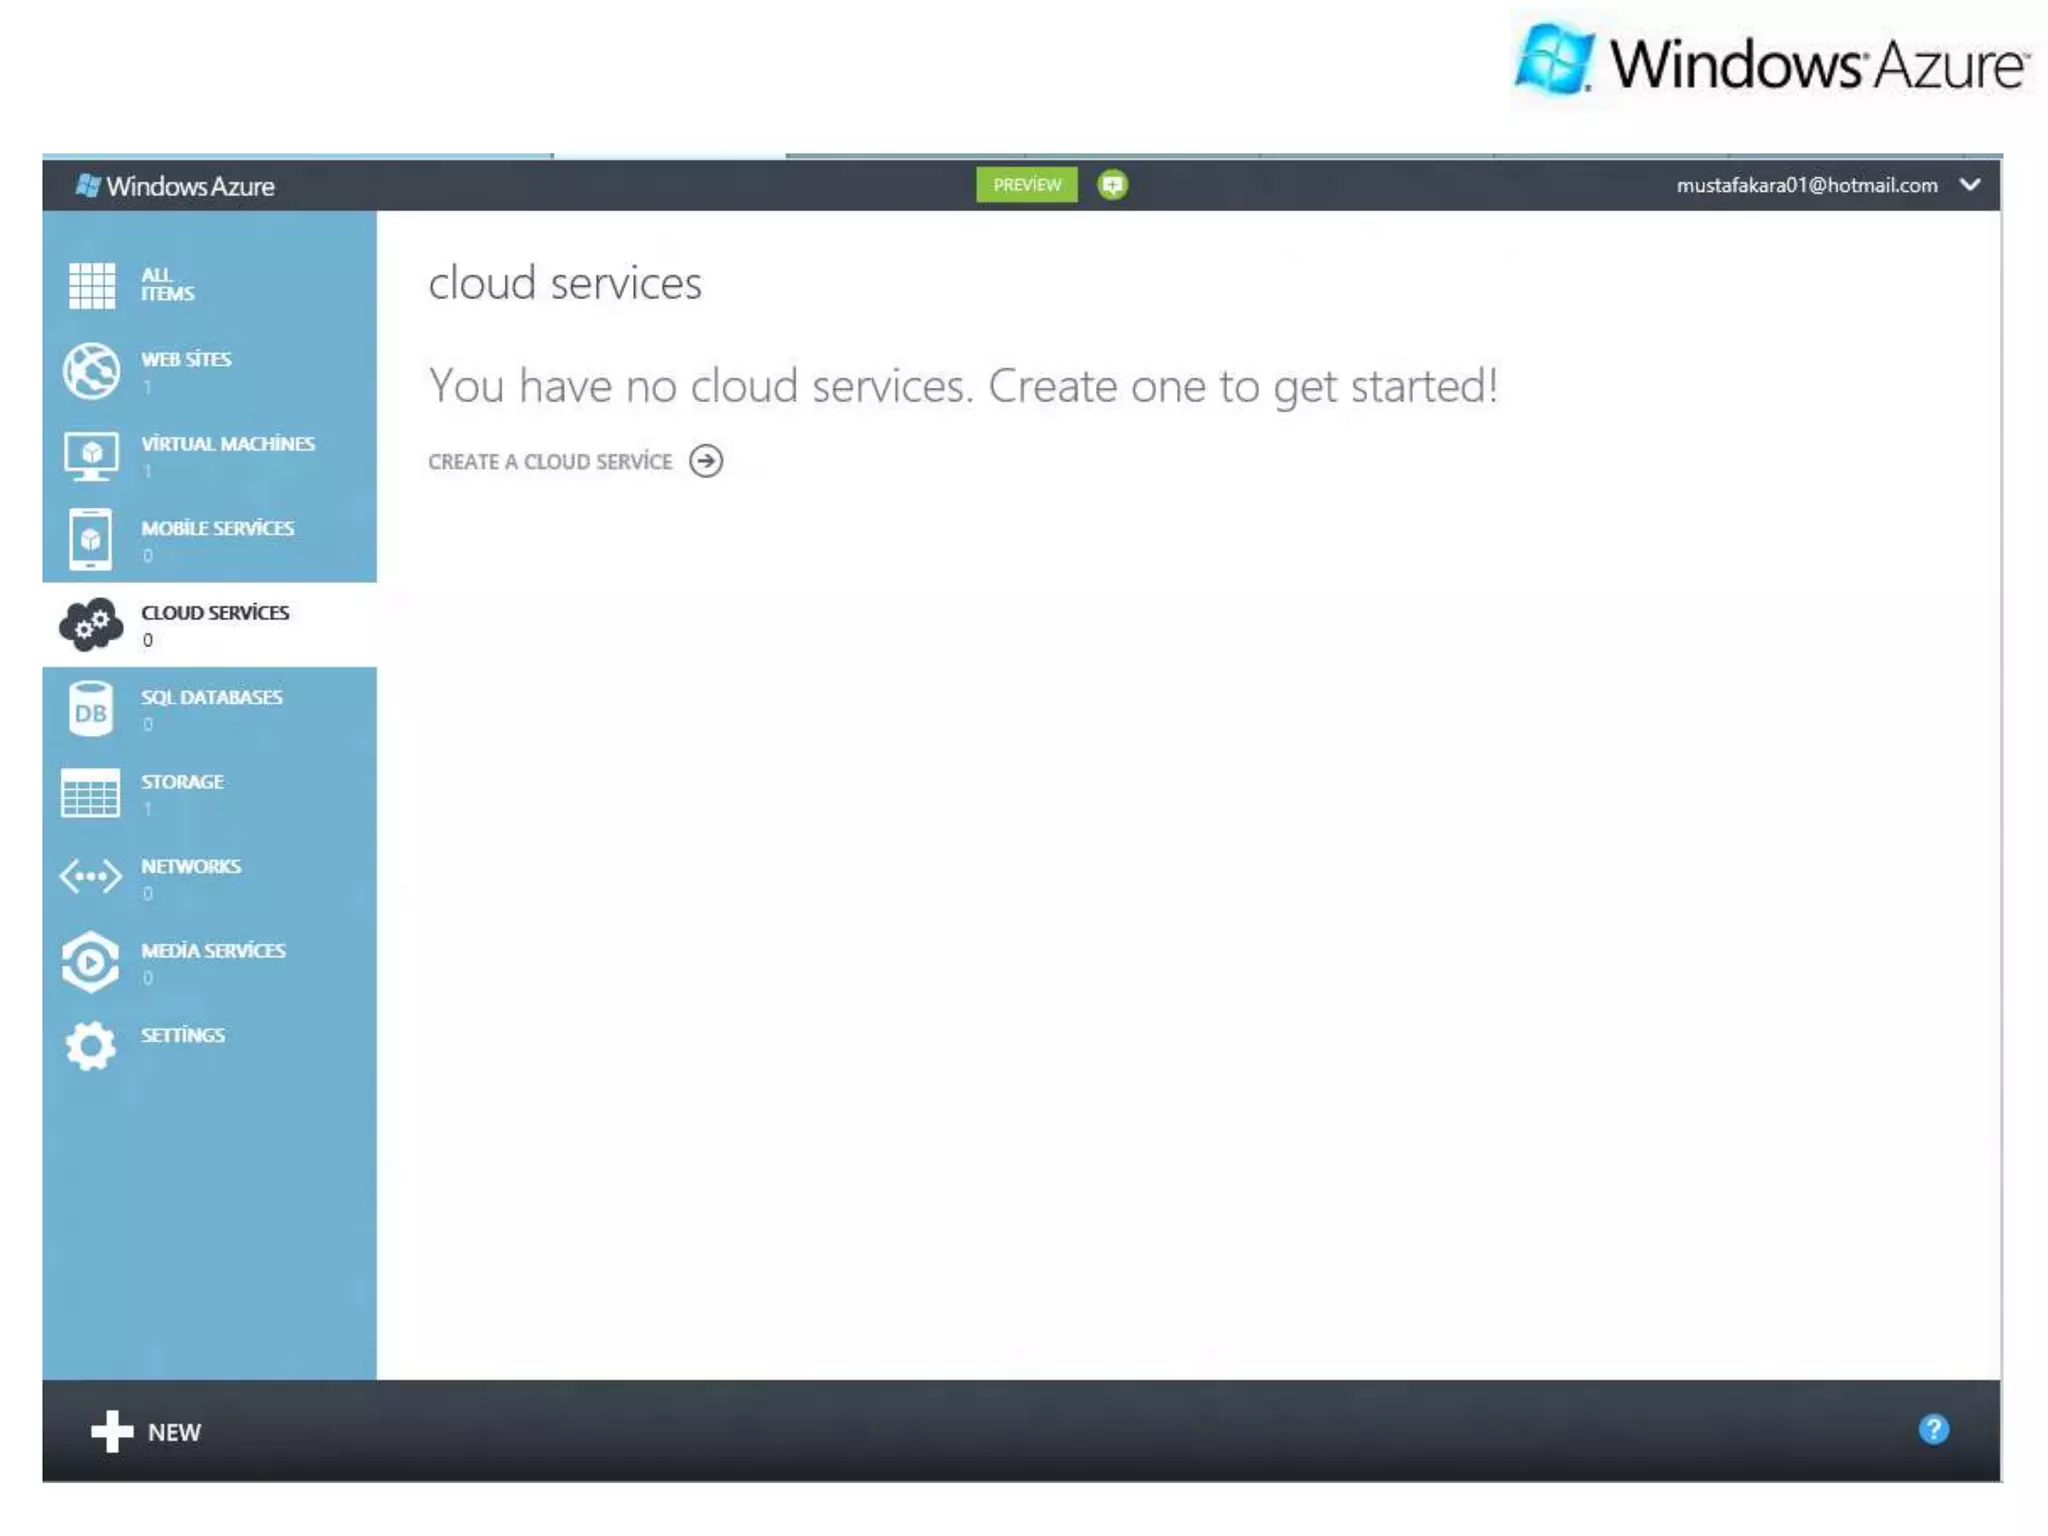Select the Virtual Machines menu label

tap(228, 444)
